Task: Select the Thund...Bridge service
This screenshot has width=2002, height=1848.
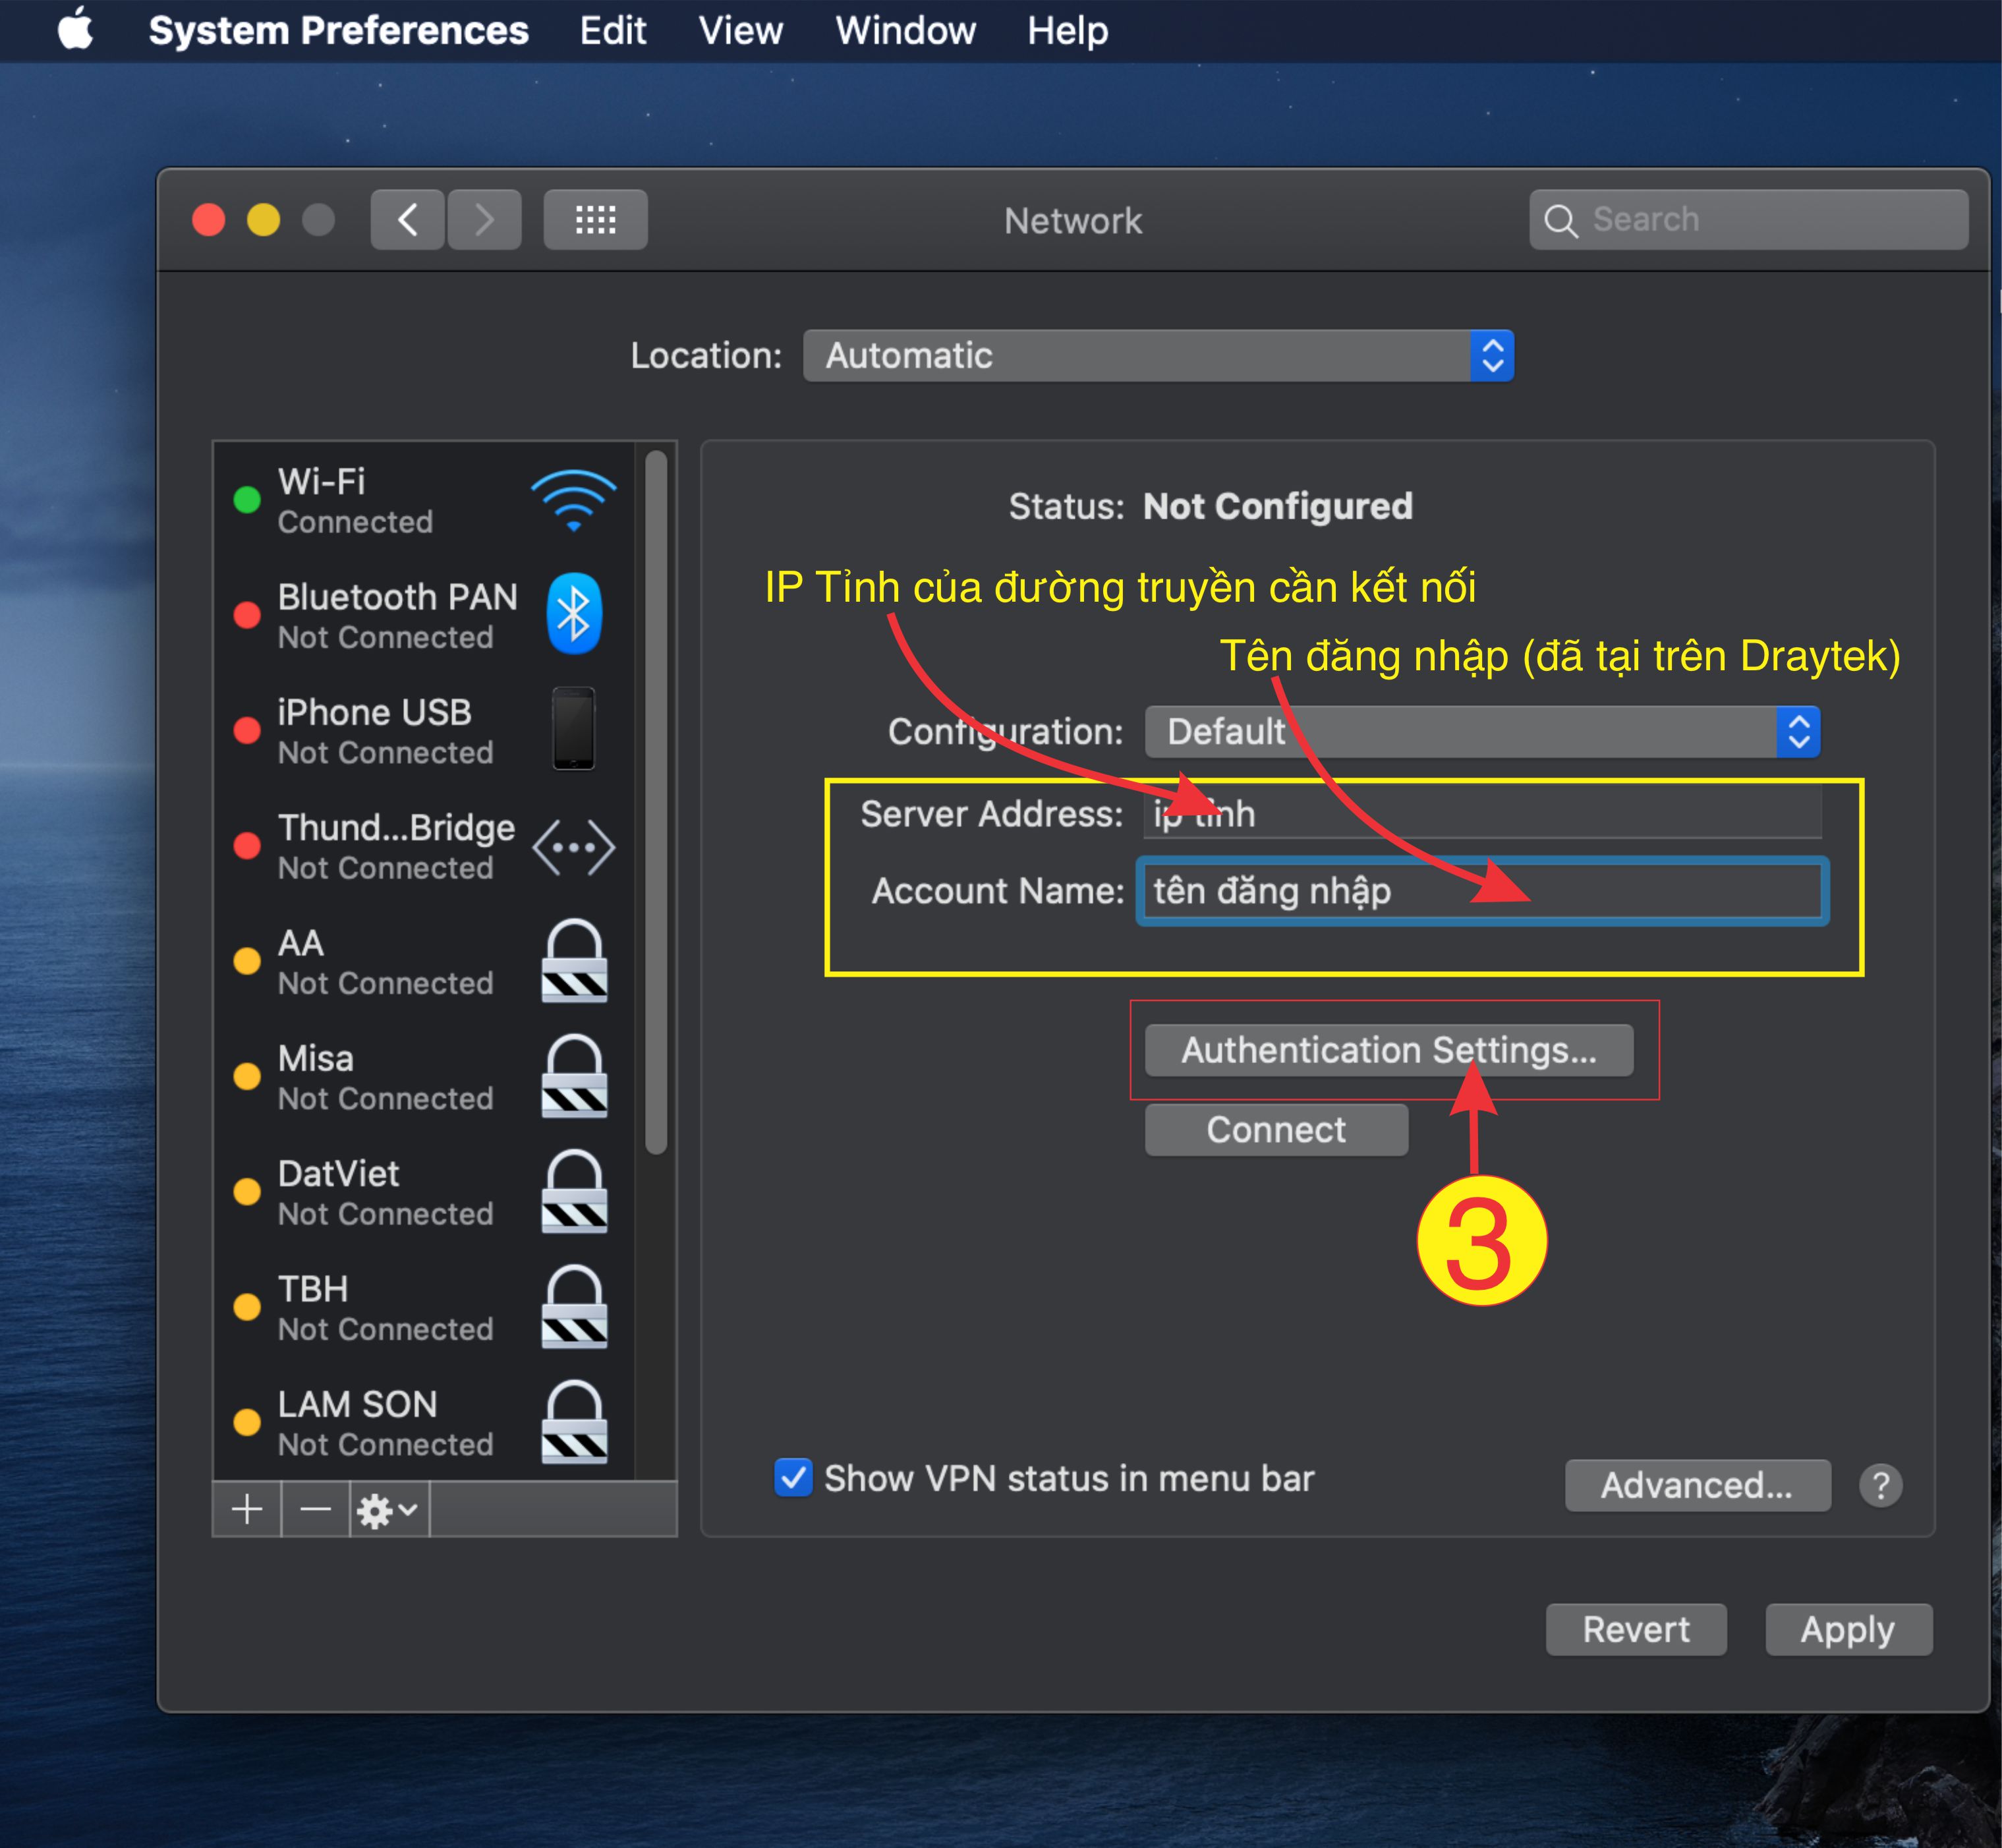Action: [424, 846]
